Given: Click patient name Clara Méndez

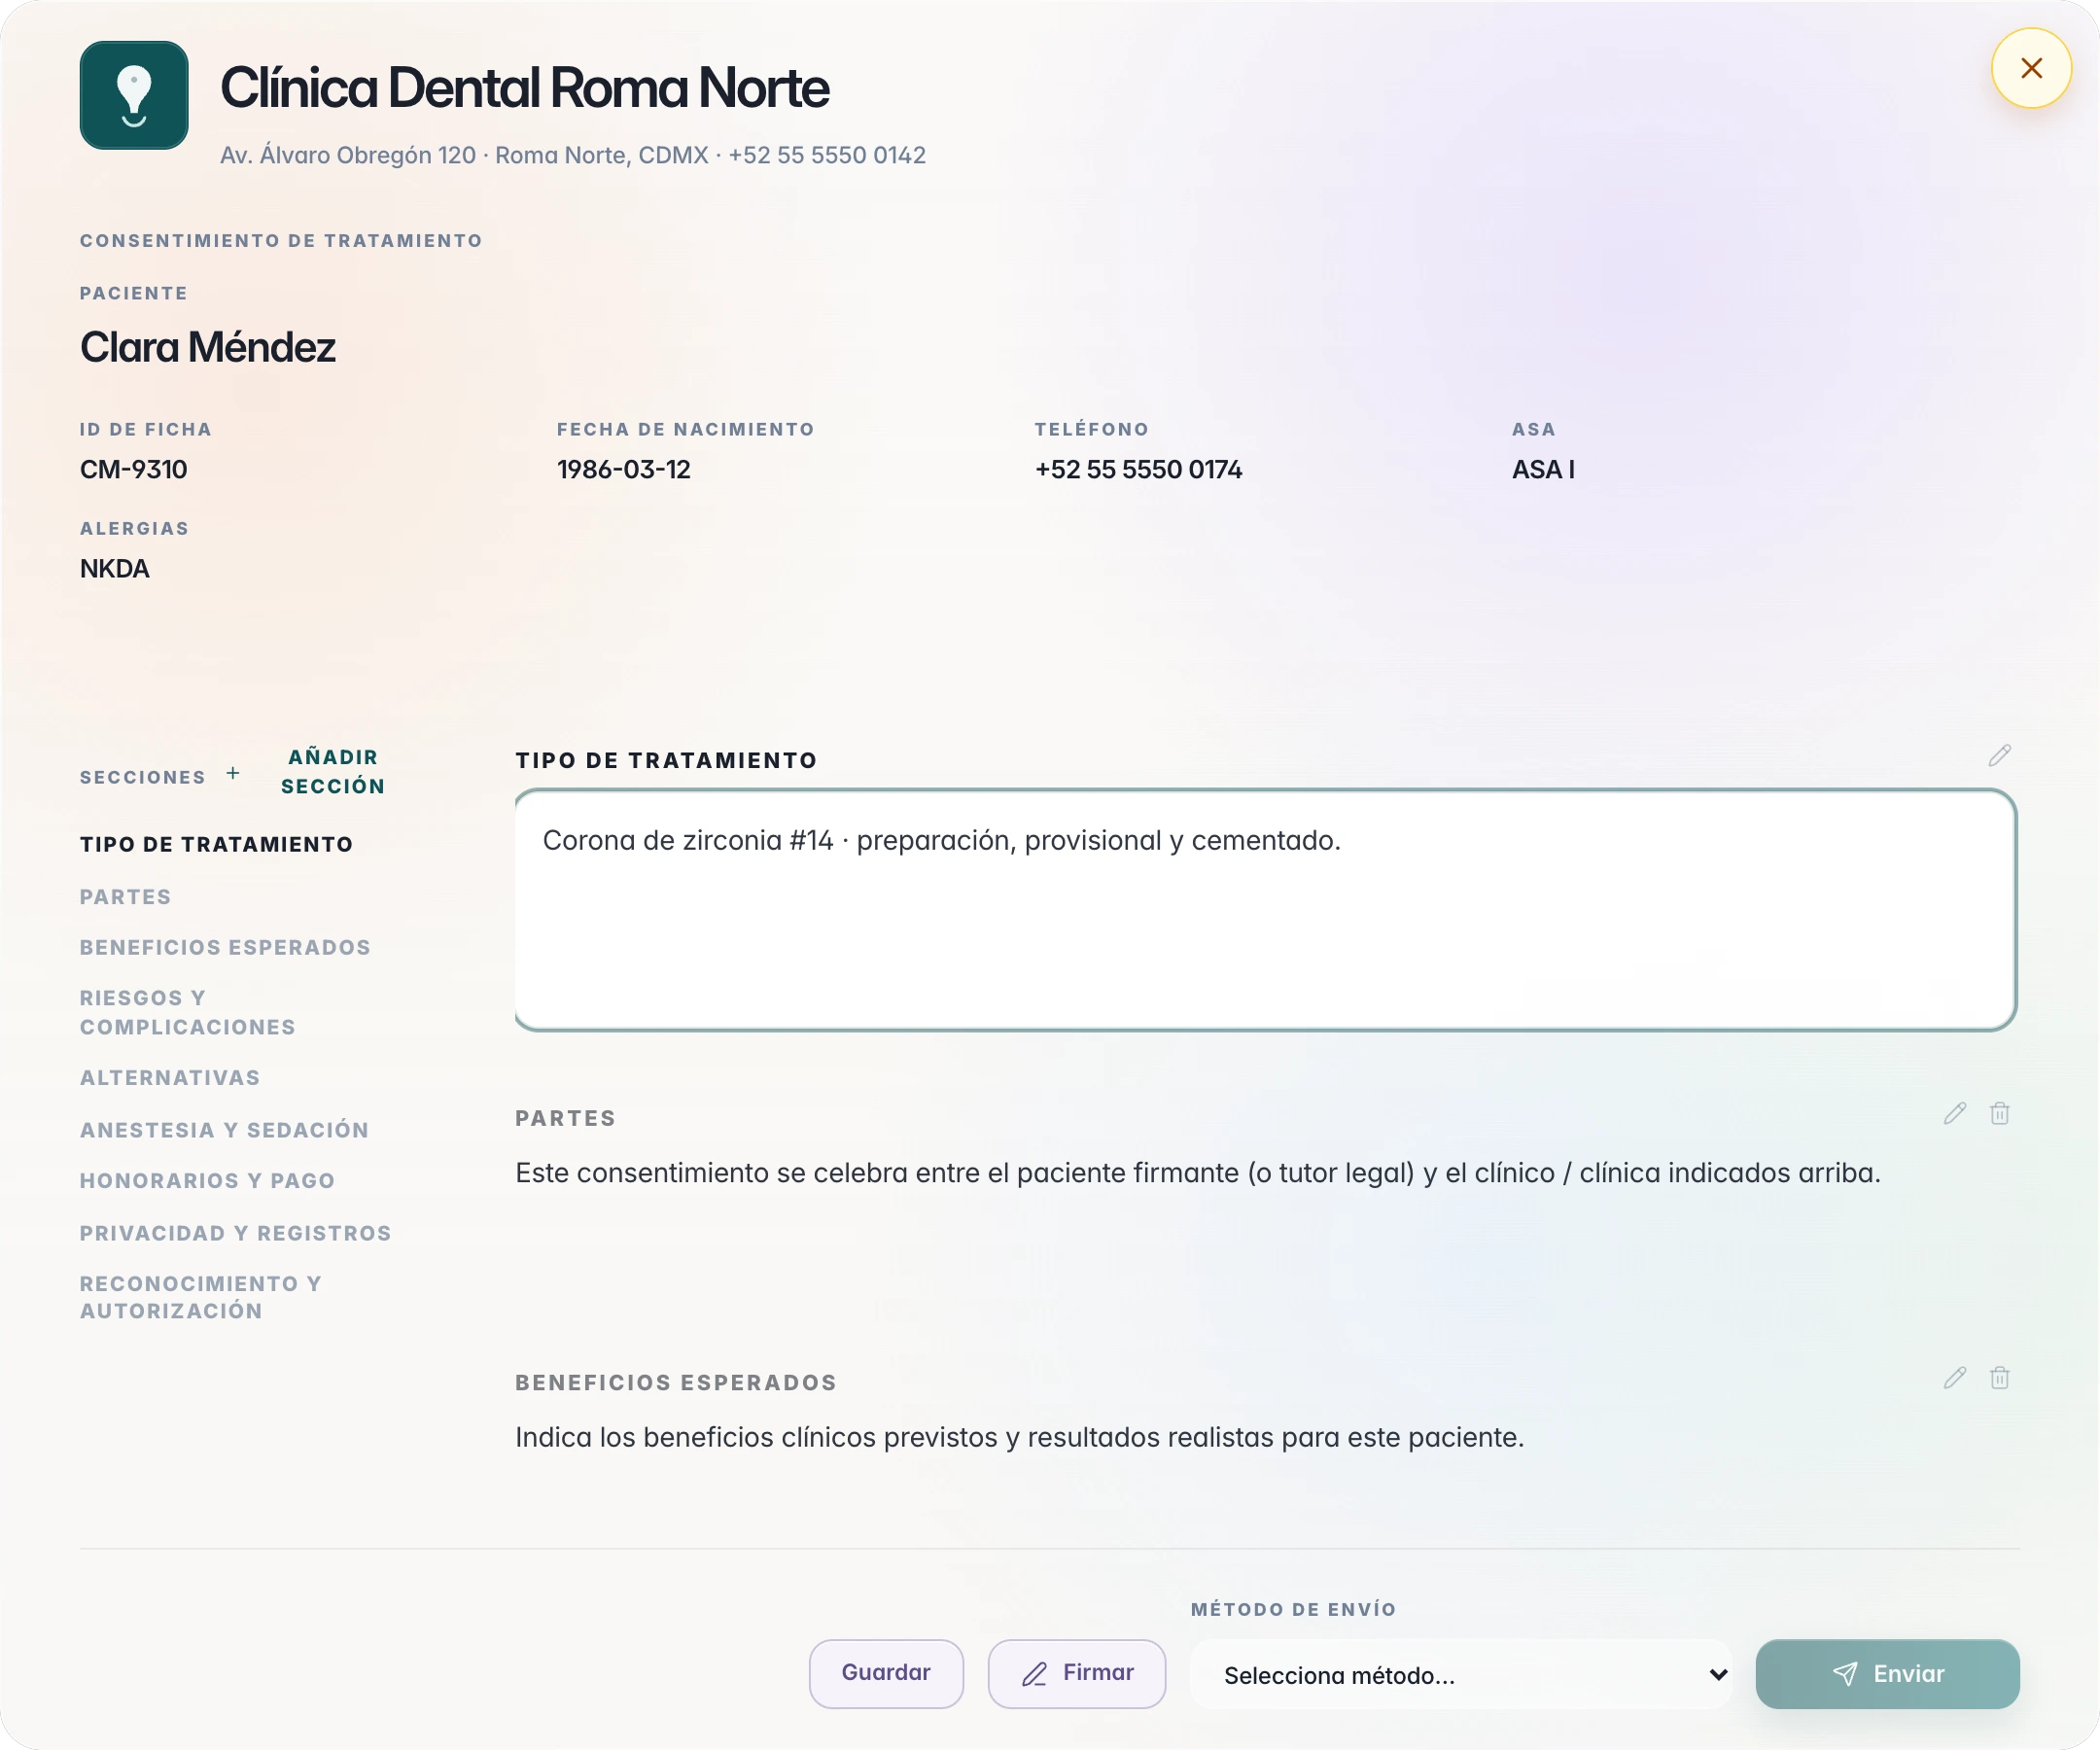Looking at the screenshot, I should pos(208,347).
